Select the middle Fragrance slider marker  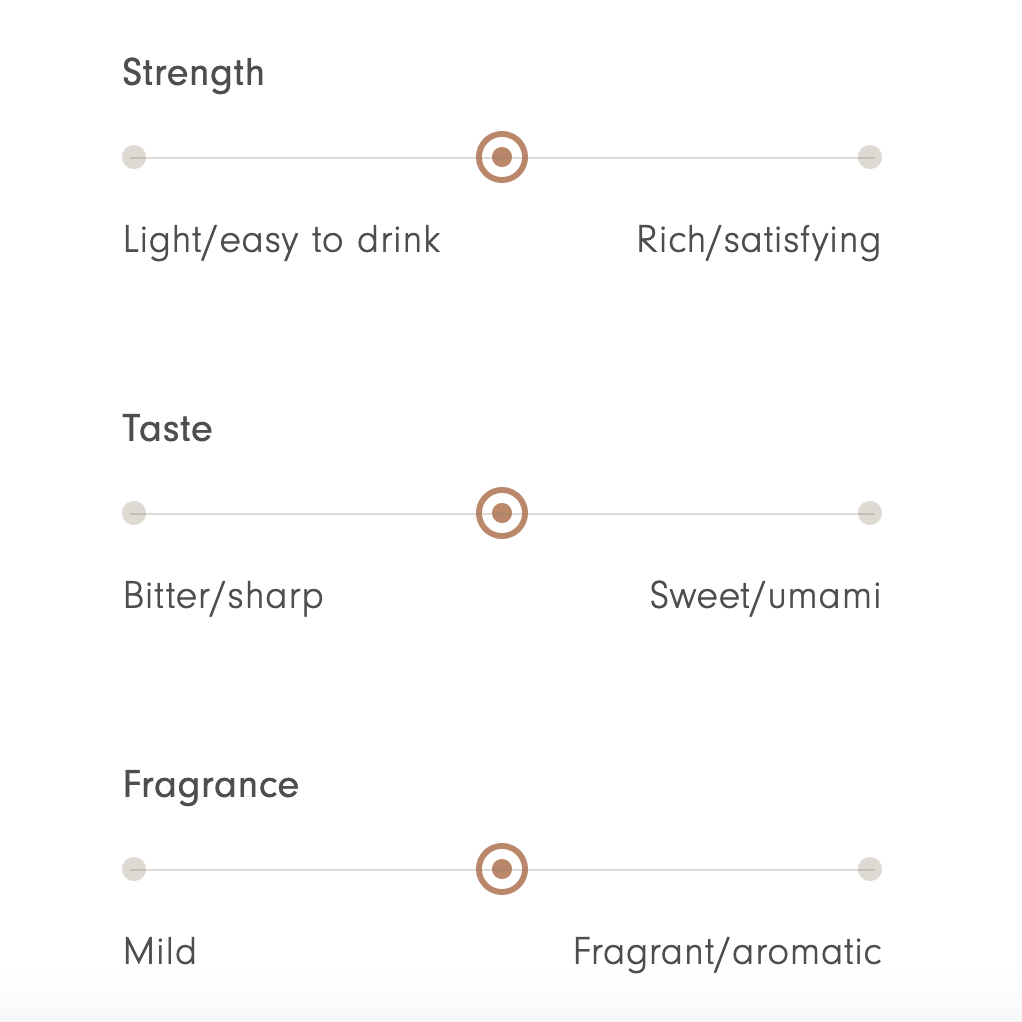[502, 869]
